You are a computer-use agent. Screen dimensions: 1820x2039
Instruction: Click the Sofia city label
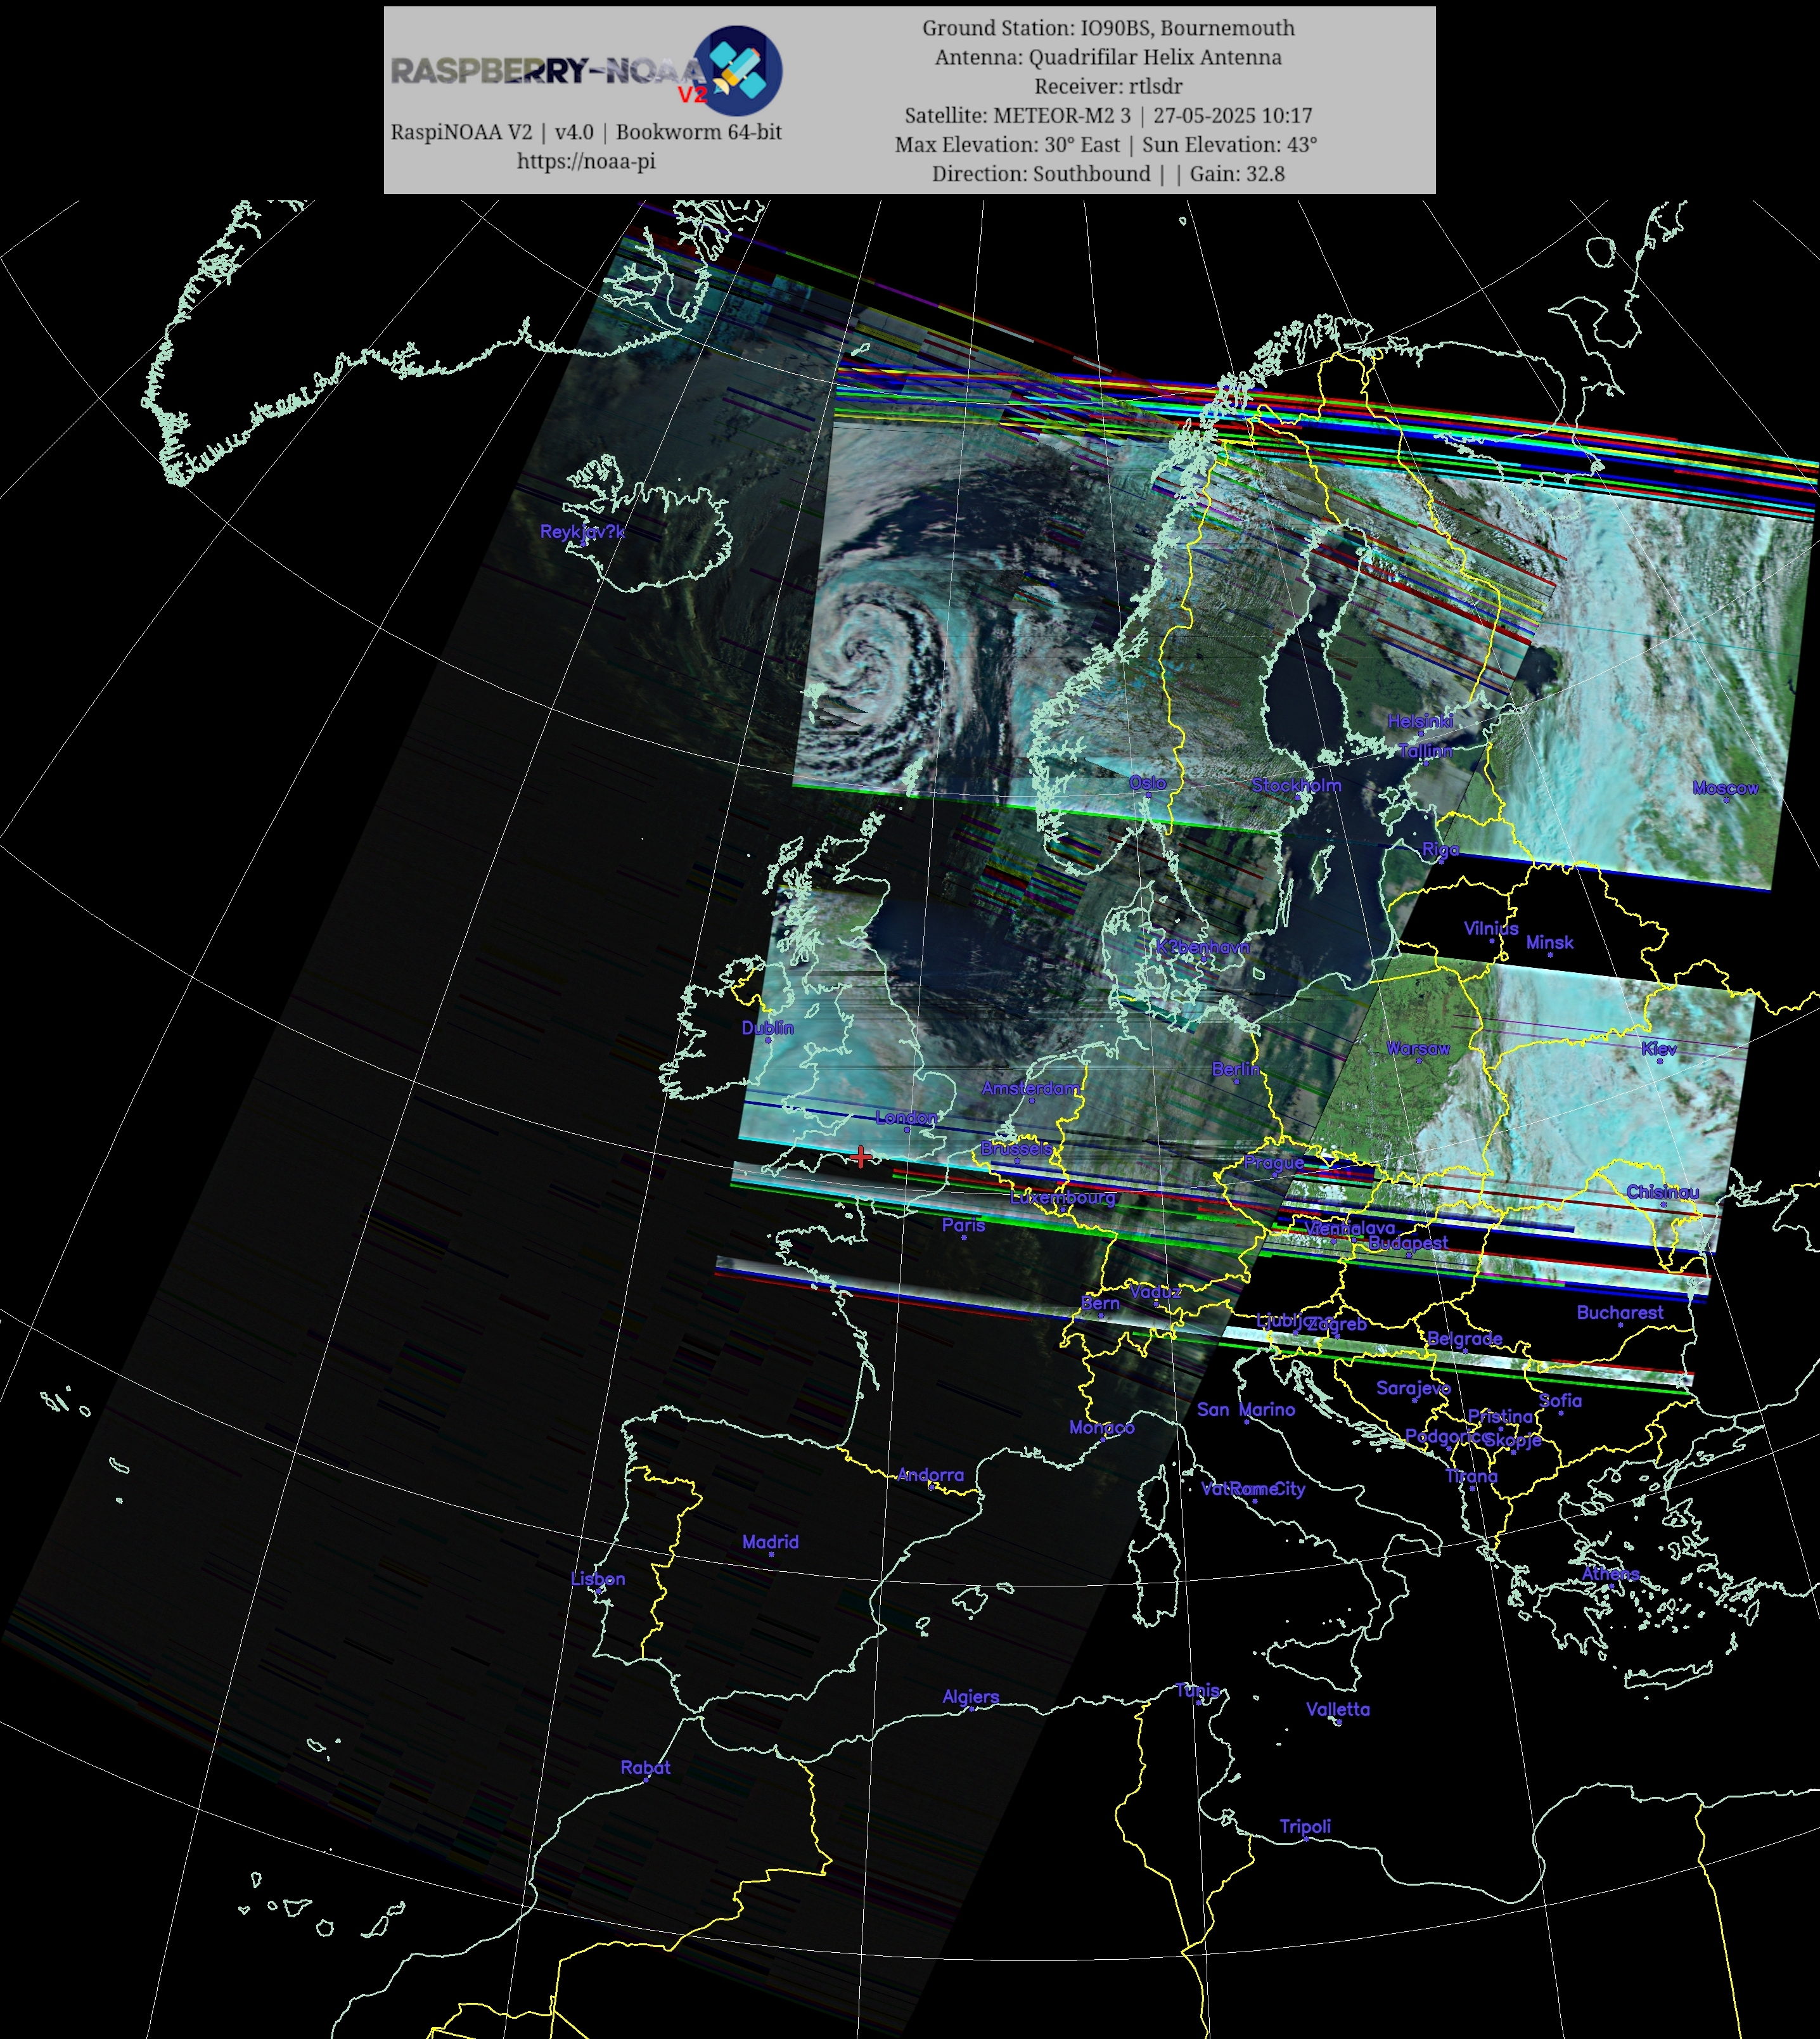coord(1560,1400)
